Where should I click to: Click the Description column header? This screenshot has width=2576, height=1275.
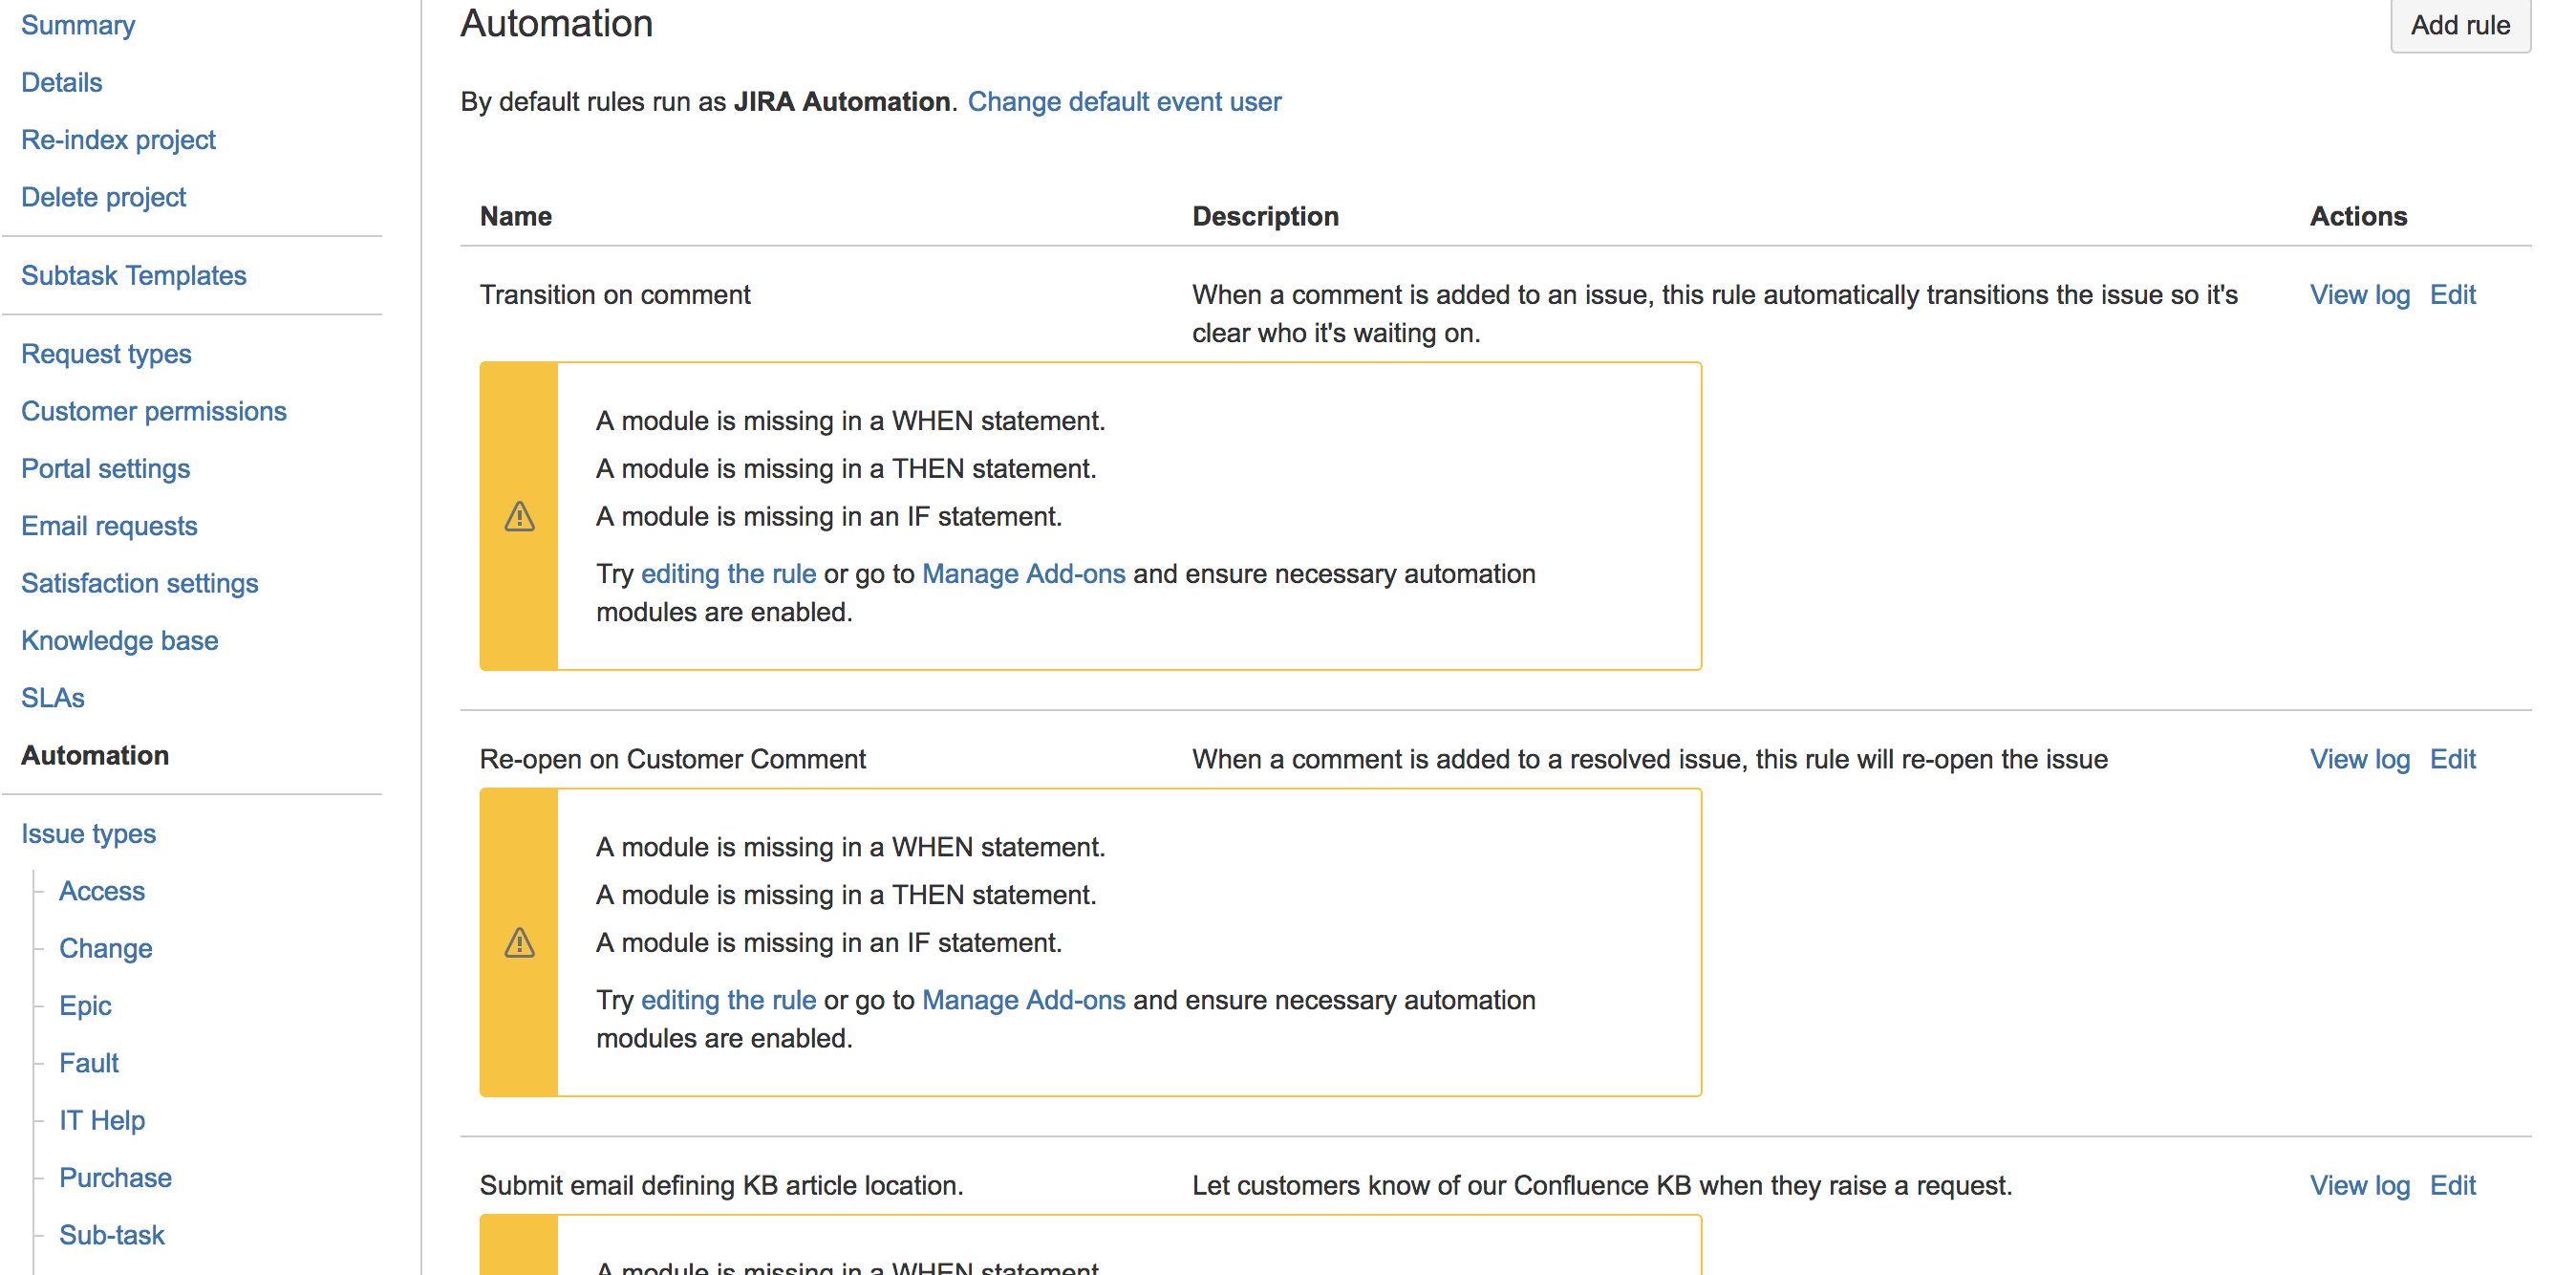1265,216
